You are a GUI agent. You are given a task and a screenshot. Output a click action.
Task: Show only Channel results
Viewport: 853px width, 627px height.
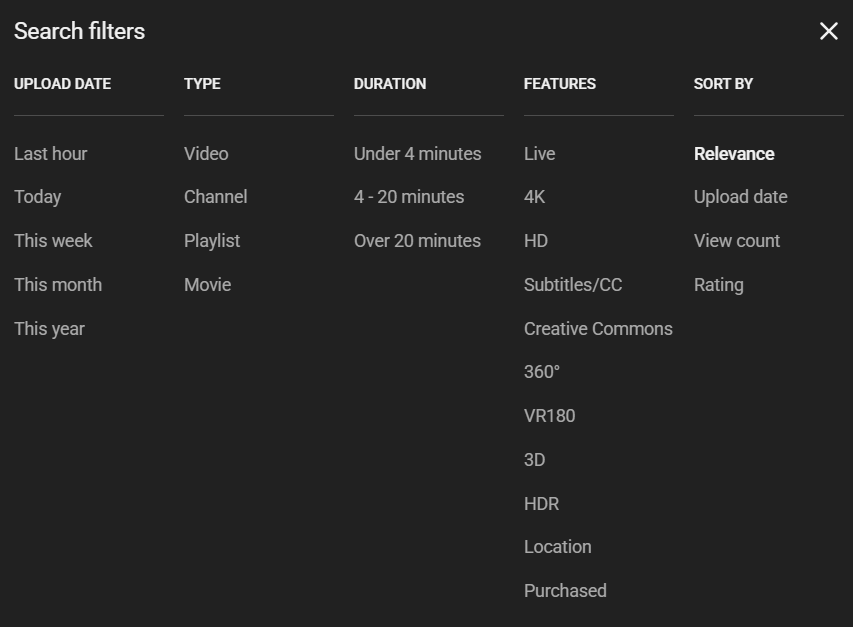[215, 197]
